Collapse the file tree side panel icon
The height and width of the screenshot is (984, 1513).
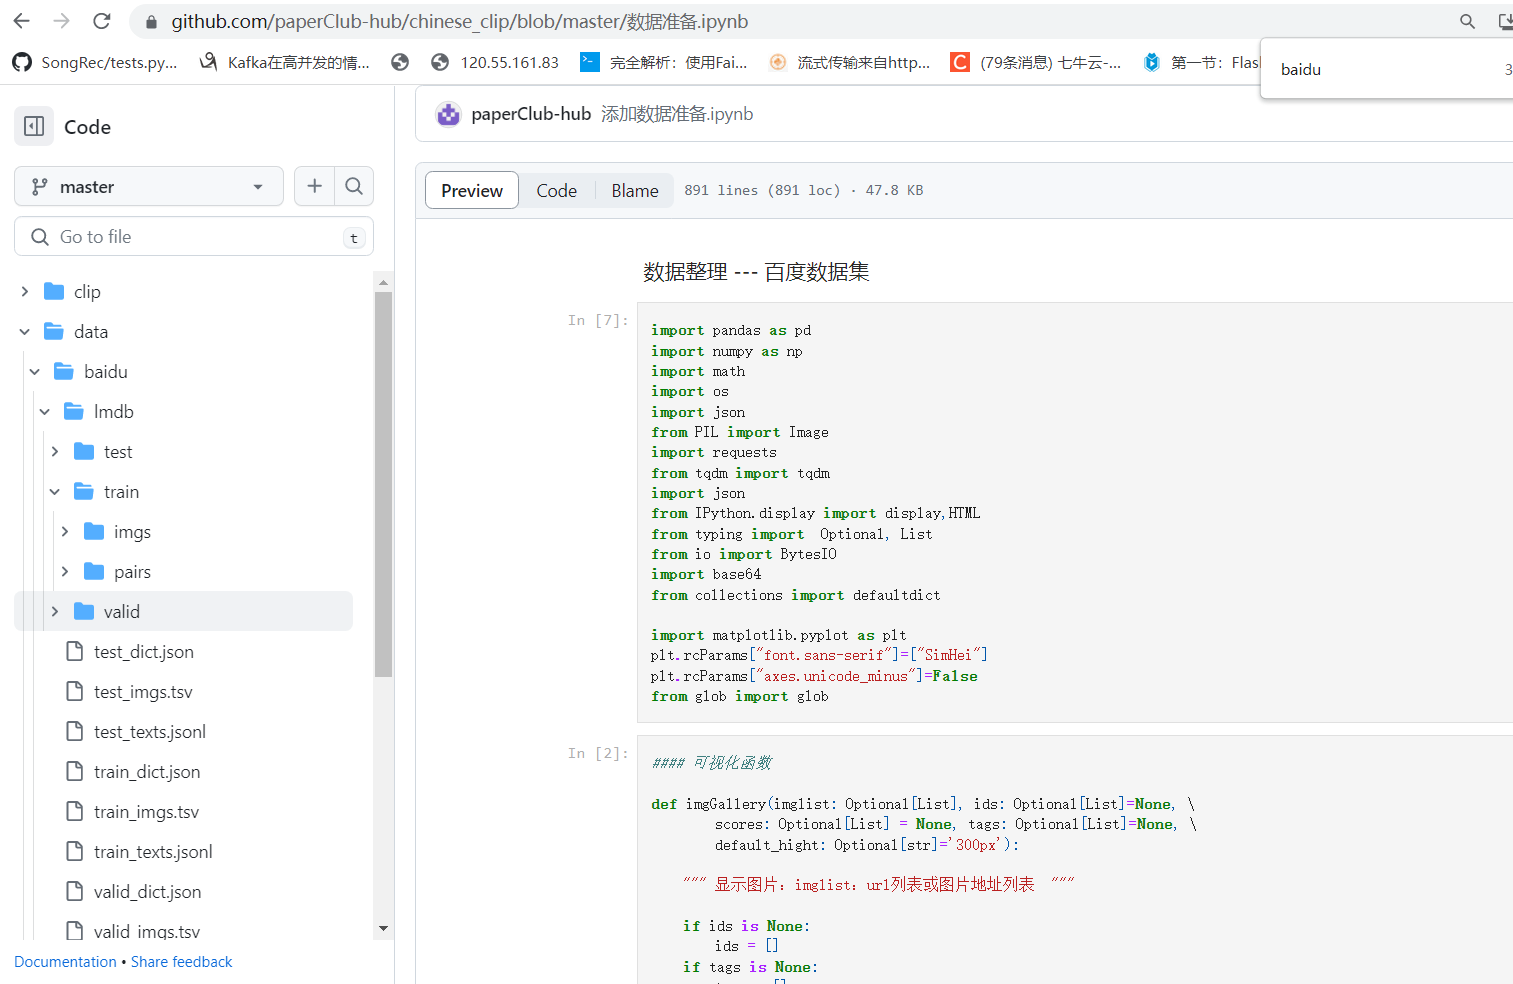pos(34,126)
